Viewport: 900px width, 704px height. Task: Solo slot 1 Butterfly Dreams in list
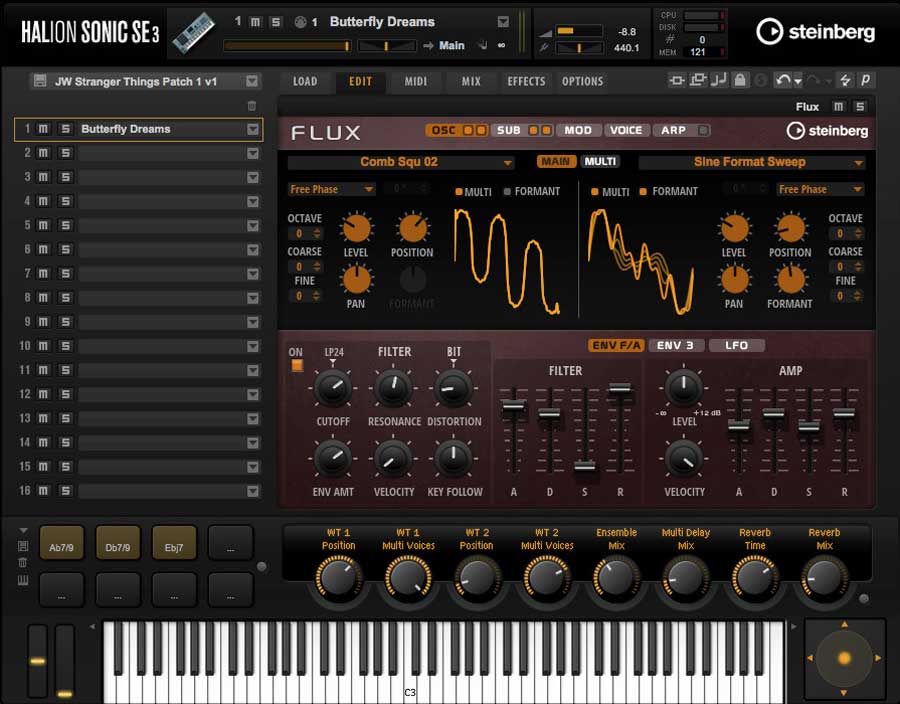pos(65,129)
